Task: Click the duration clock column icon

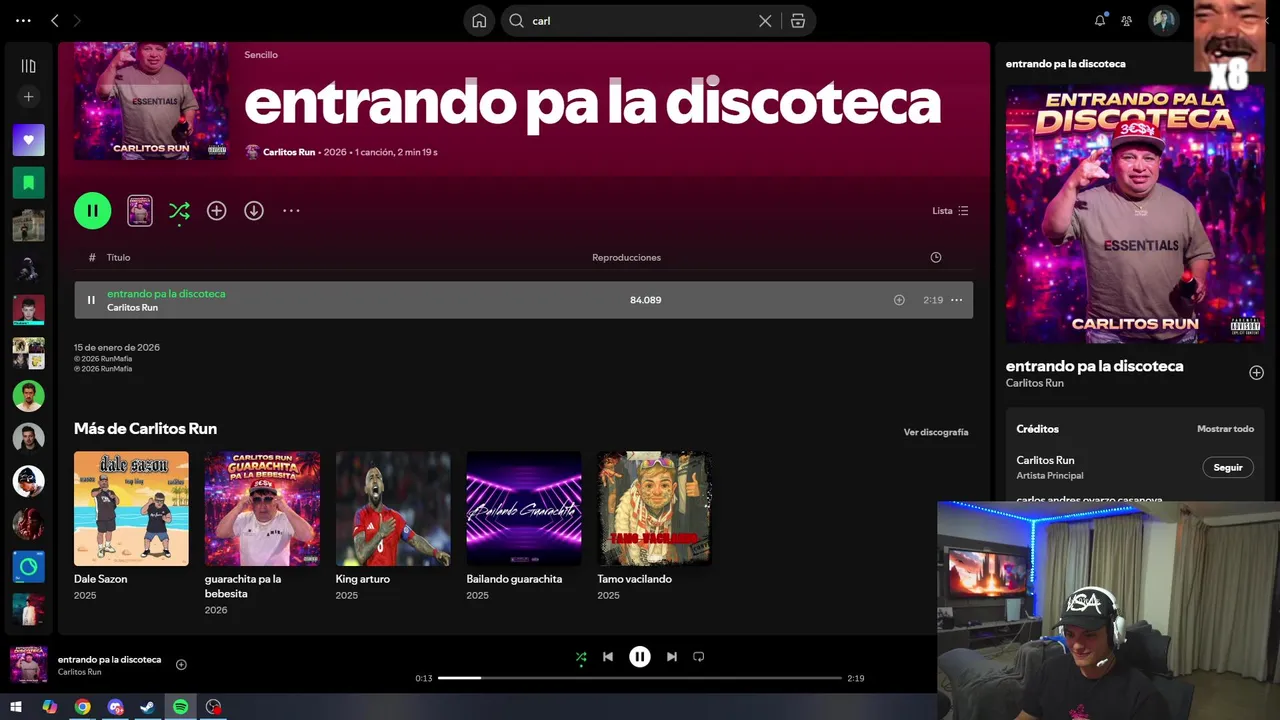Action: pyautogui.click(x=936, y=257)
